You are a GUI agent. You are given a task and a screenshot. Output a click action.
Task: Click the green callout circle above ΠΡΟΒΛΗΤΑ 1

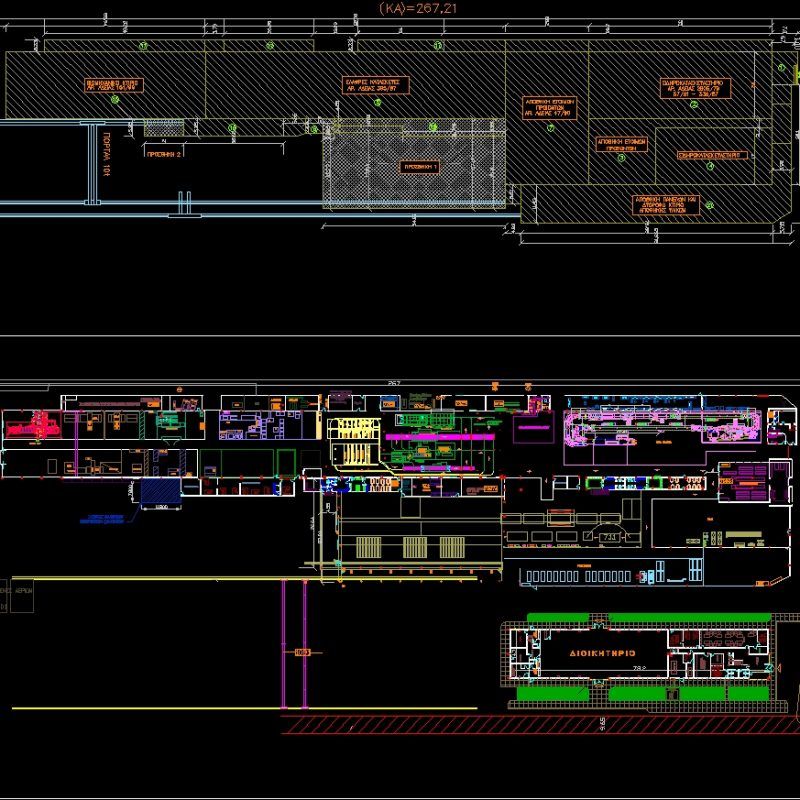click(x=433, y=126)
